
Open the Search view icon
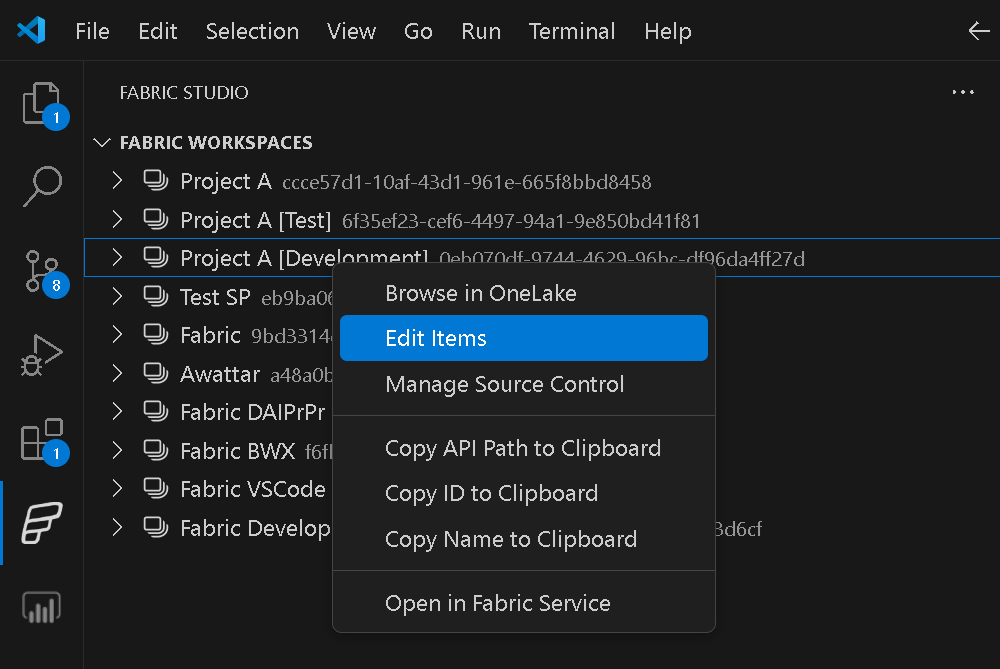tap(42, 187)
